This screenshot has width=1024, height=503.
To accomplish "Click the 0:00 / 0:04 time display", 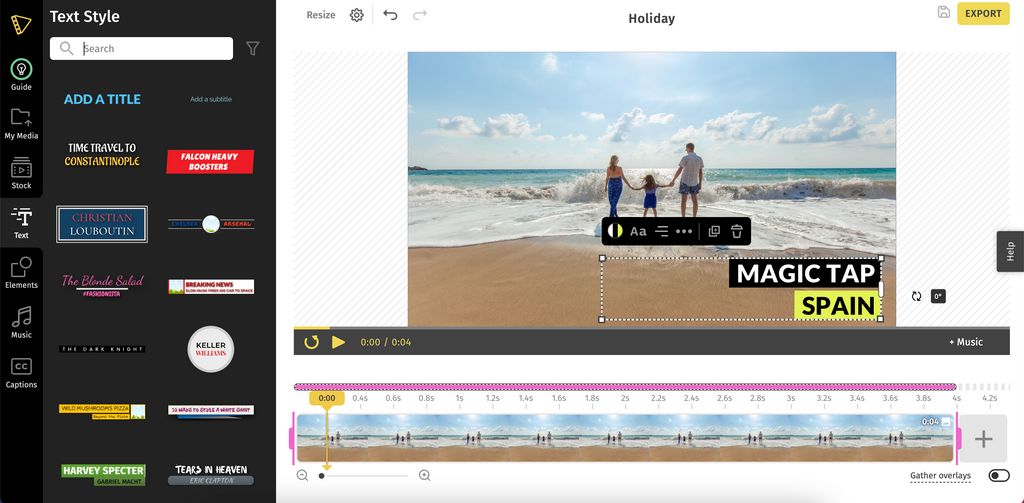I will 385,342.
